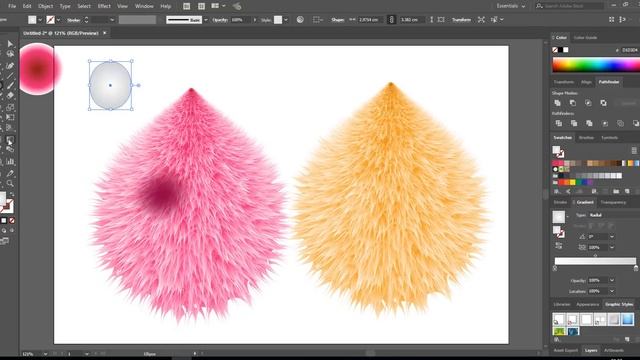Viewport: 640px width, 360px height.
Task: Select the Eraser tool
Action: coord(10,96)
